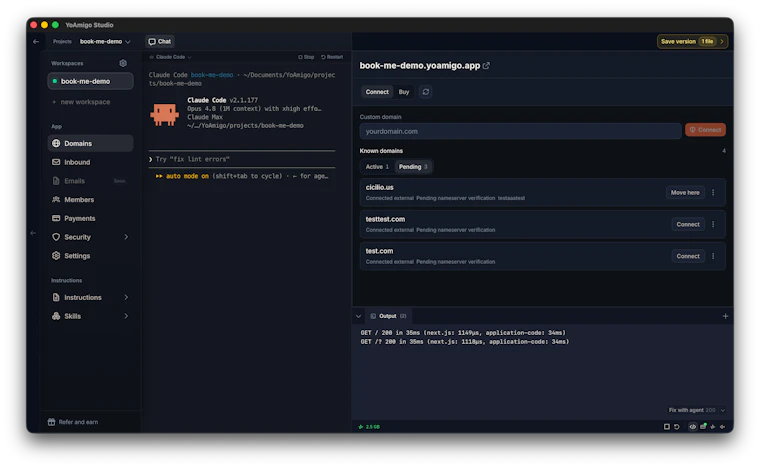This screenshot has width=760, height=468.
Task: Click the stop square icon in bottom bar
Action: [x=666, y=427]
